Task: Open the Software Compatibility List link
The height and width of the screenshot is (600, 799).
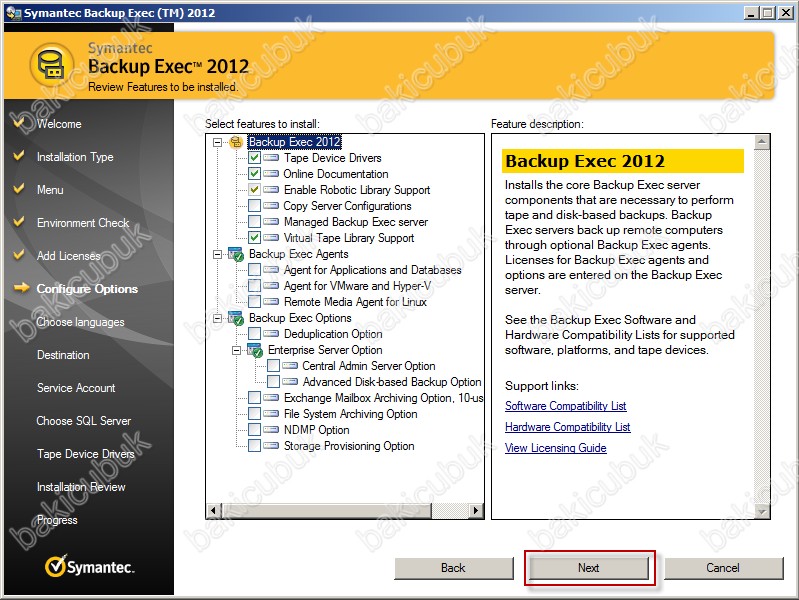Action: [566, 406]
